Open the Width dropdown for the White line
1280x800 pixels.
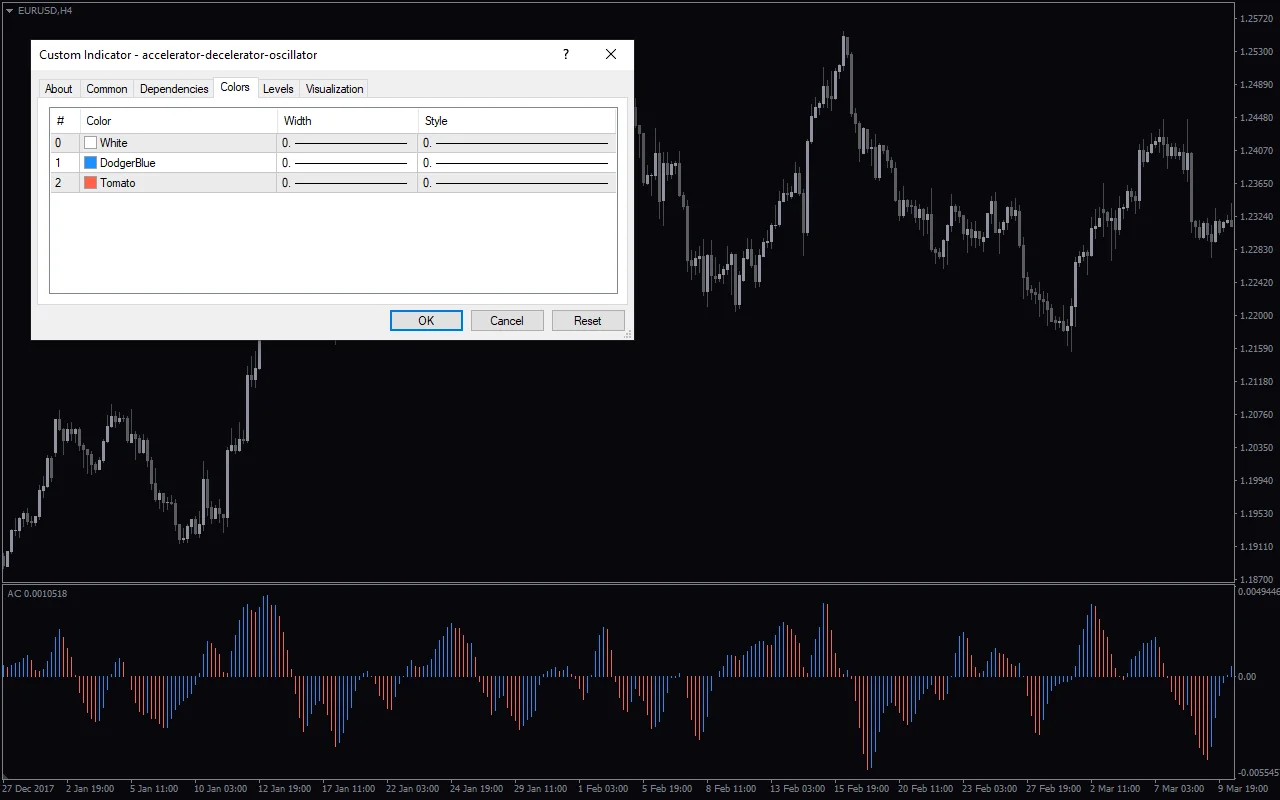pyautogui.click(x=345, y=142)
